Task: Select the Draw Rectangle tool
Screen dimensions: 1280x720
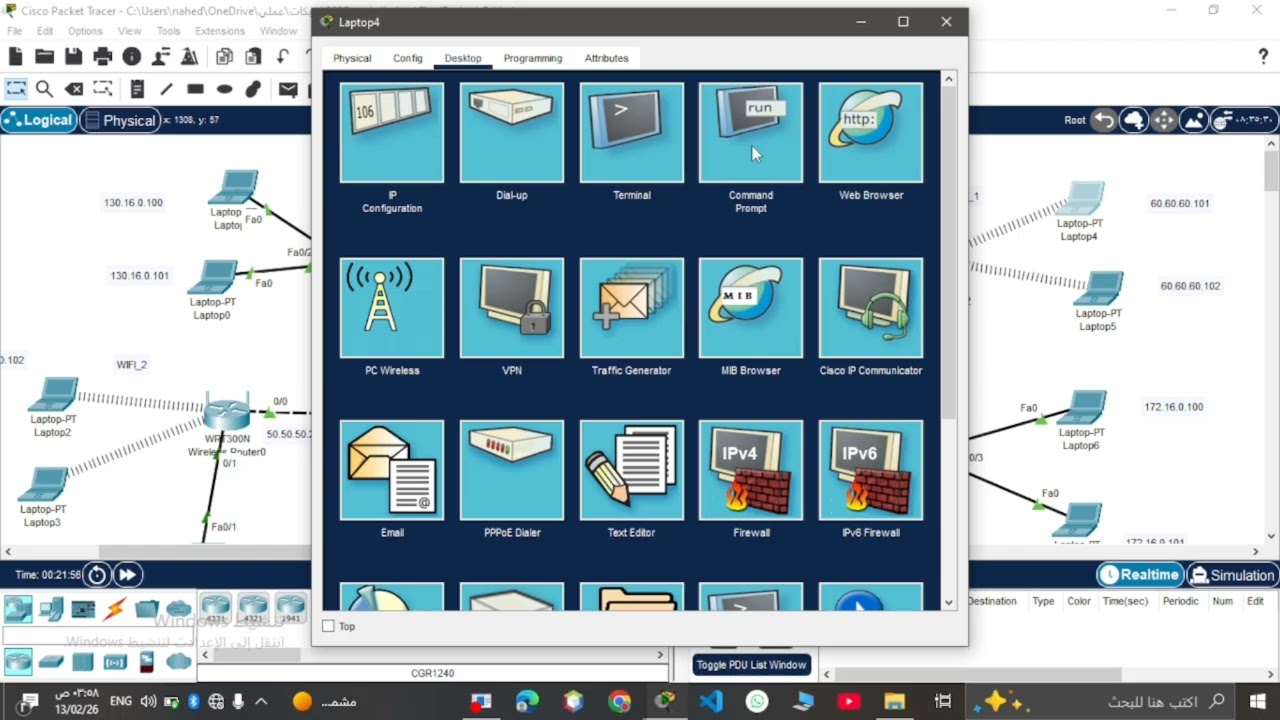Action: (195, 89)
